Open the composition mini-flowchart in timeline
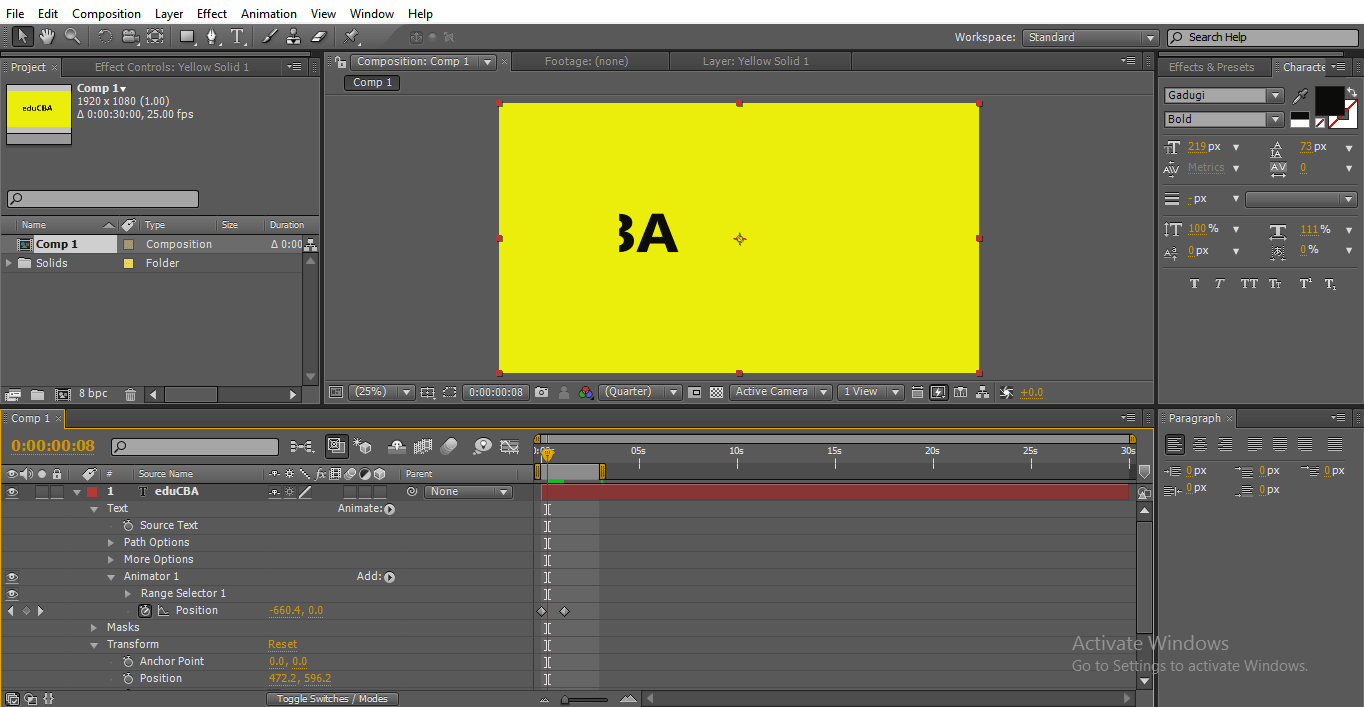 [301, 446]
